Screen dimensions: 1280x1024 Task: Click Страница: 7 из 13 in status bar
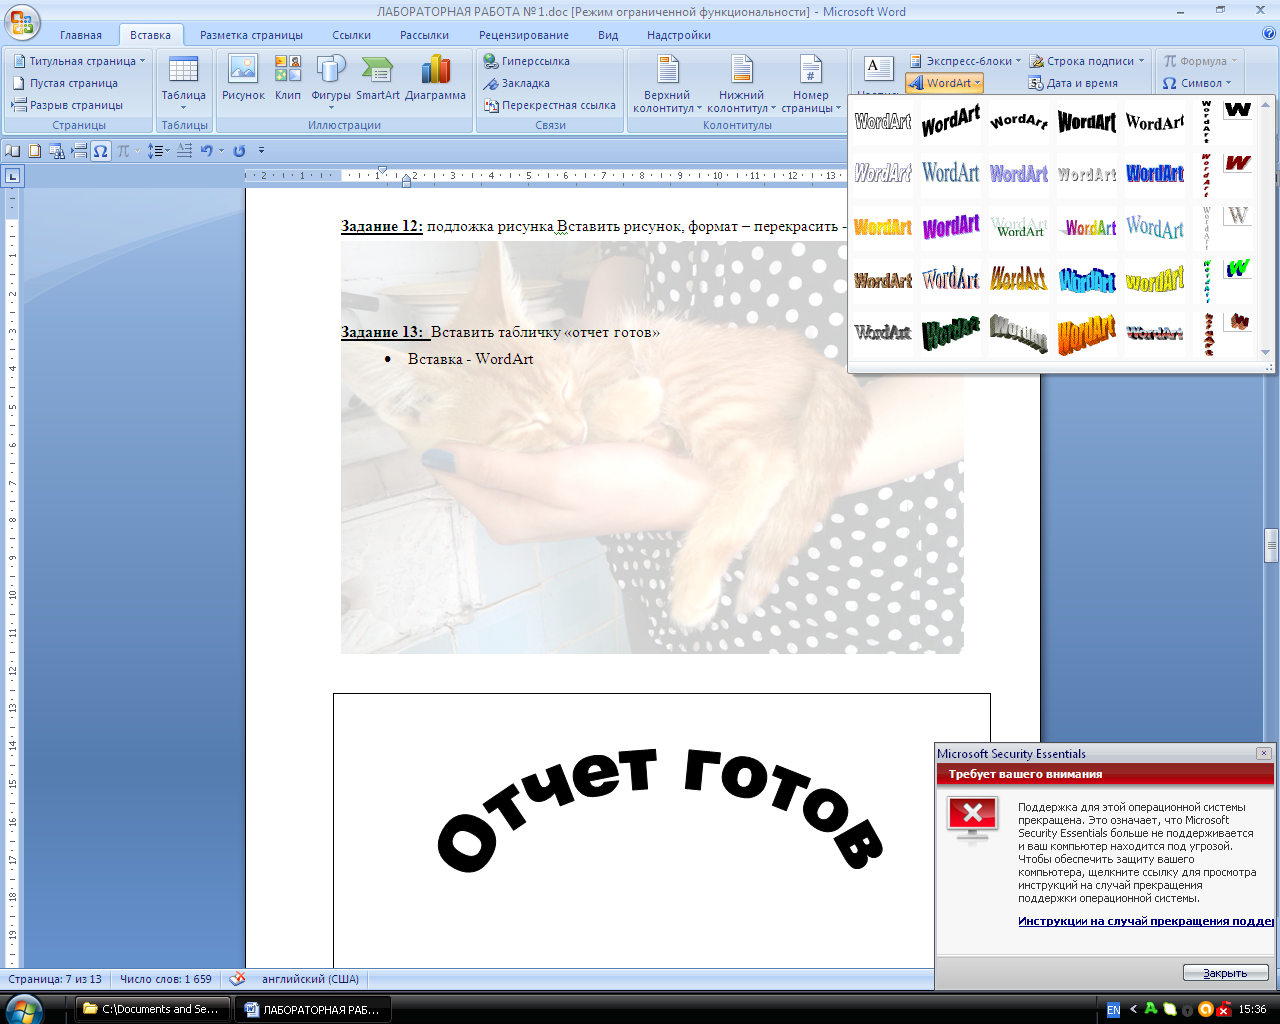click(55, 979)
